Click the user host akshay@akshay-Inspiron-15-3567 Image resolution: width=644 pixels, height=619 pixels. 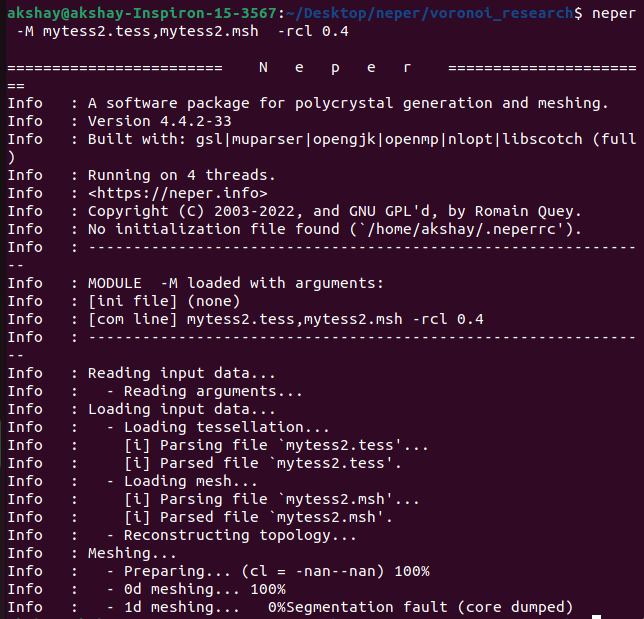tap(142, 13)
